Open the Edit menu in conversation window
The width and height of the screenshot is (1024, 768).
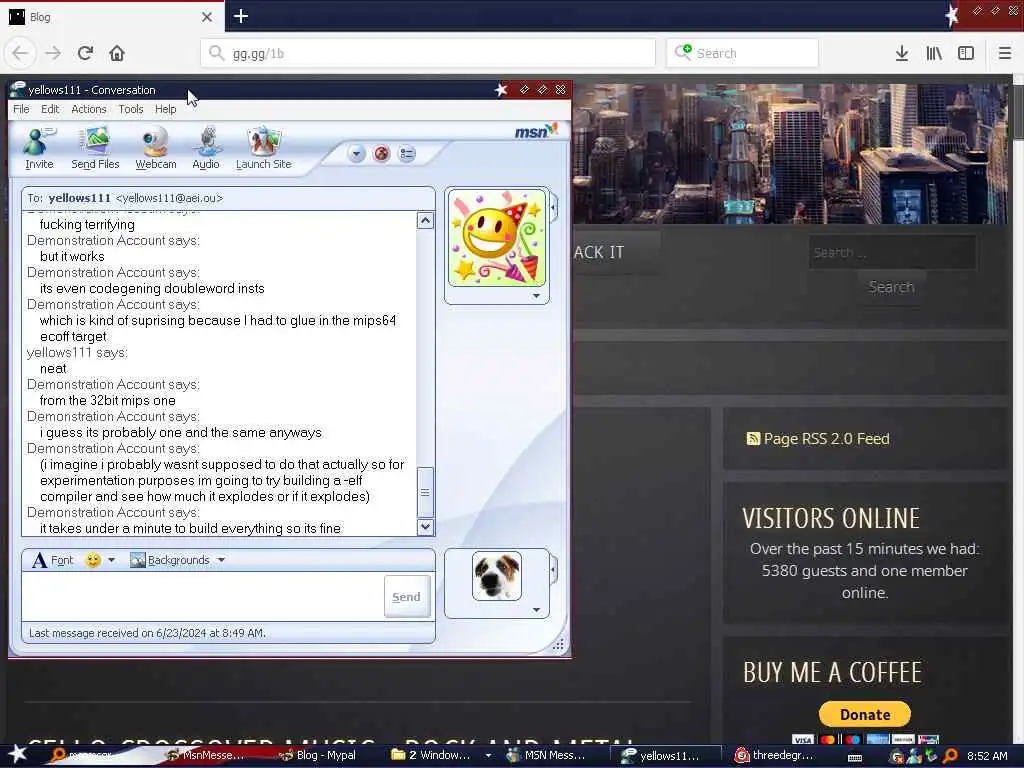[50, 109]
